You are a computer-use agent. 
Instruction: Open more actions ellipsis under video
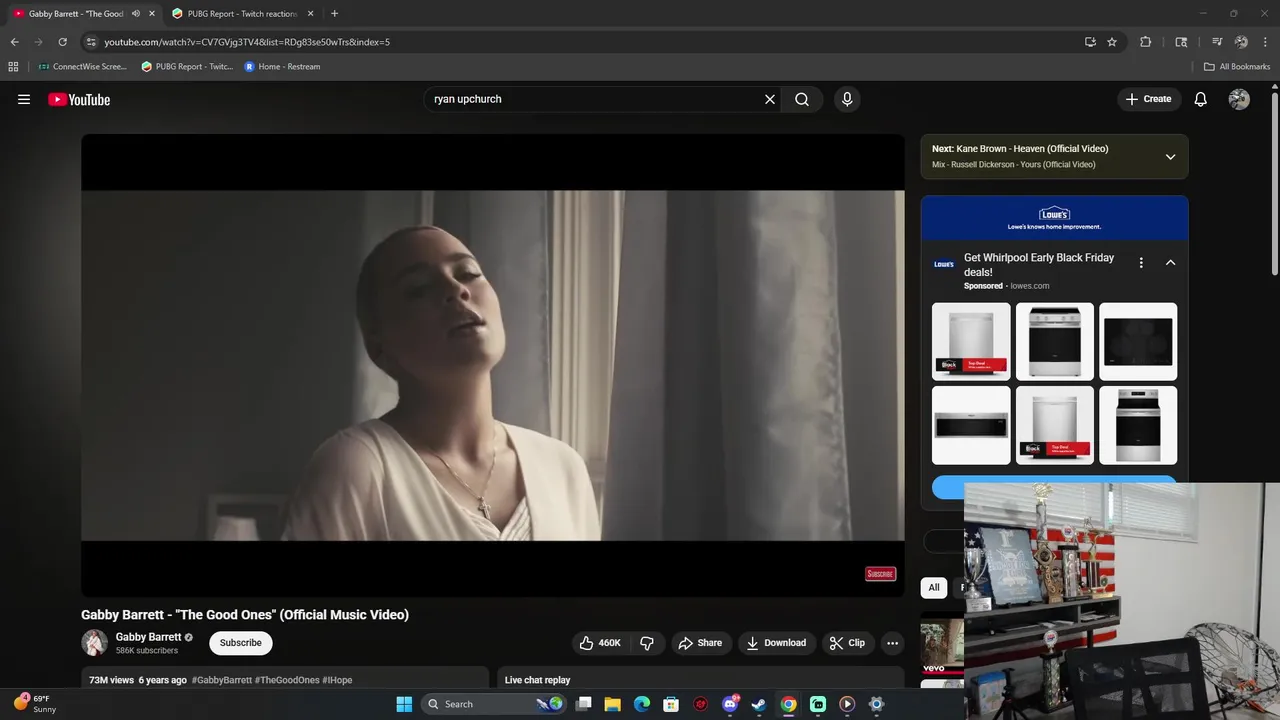tap(892, 643)
